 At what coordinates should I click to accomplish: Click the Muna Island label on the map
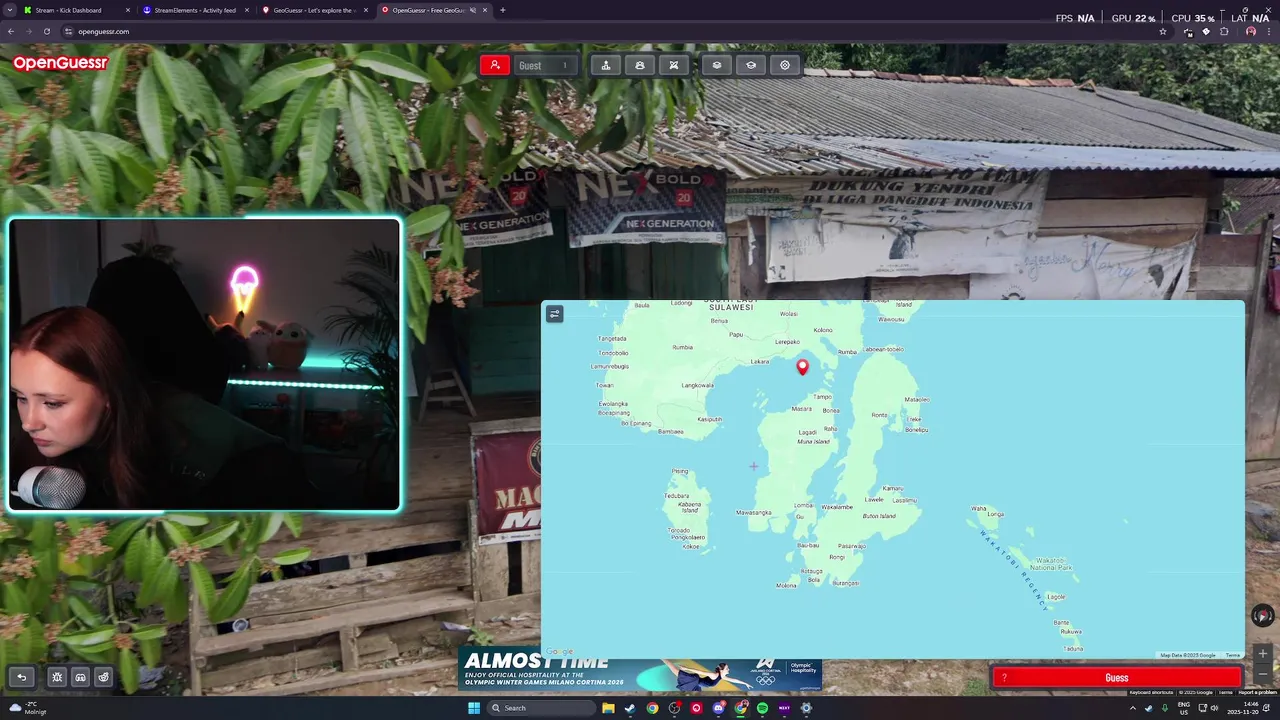tap(814, 441)
